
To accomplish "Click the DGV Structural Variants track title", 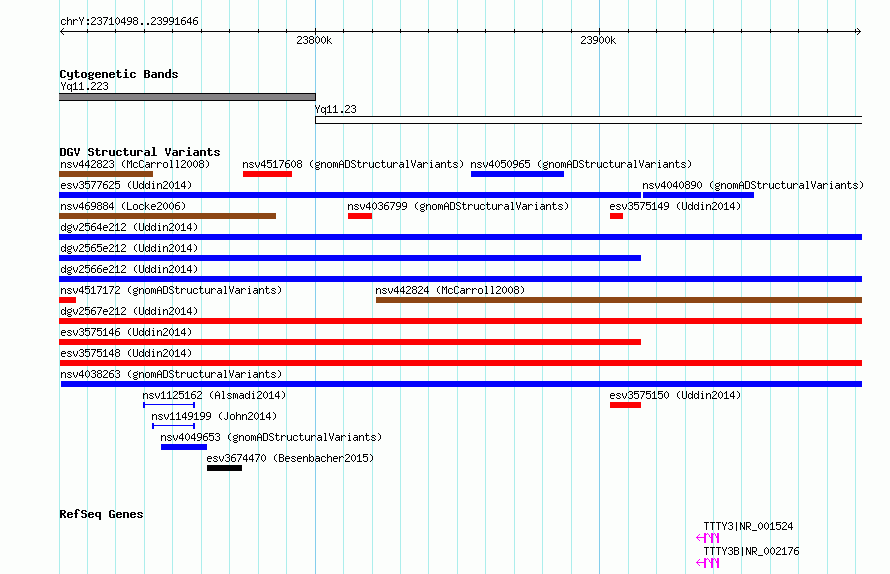I will point(140,152).
